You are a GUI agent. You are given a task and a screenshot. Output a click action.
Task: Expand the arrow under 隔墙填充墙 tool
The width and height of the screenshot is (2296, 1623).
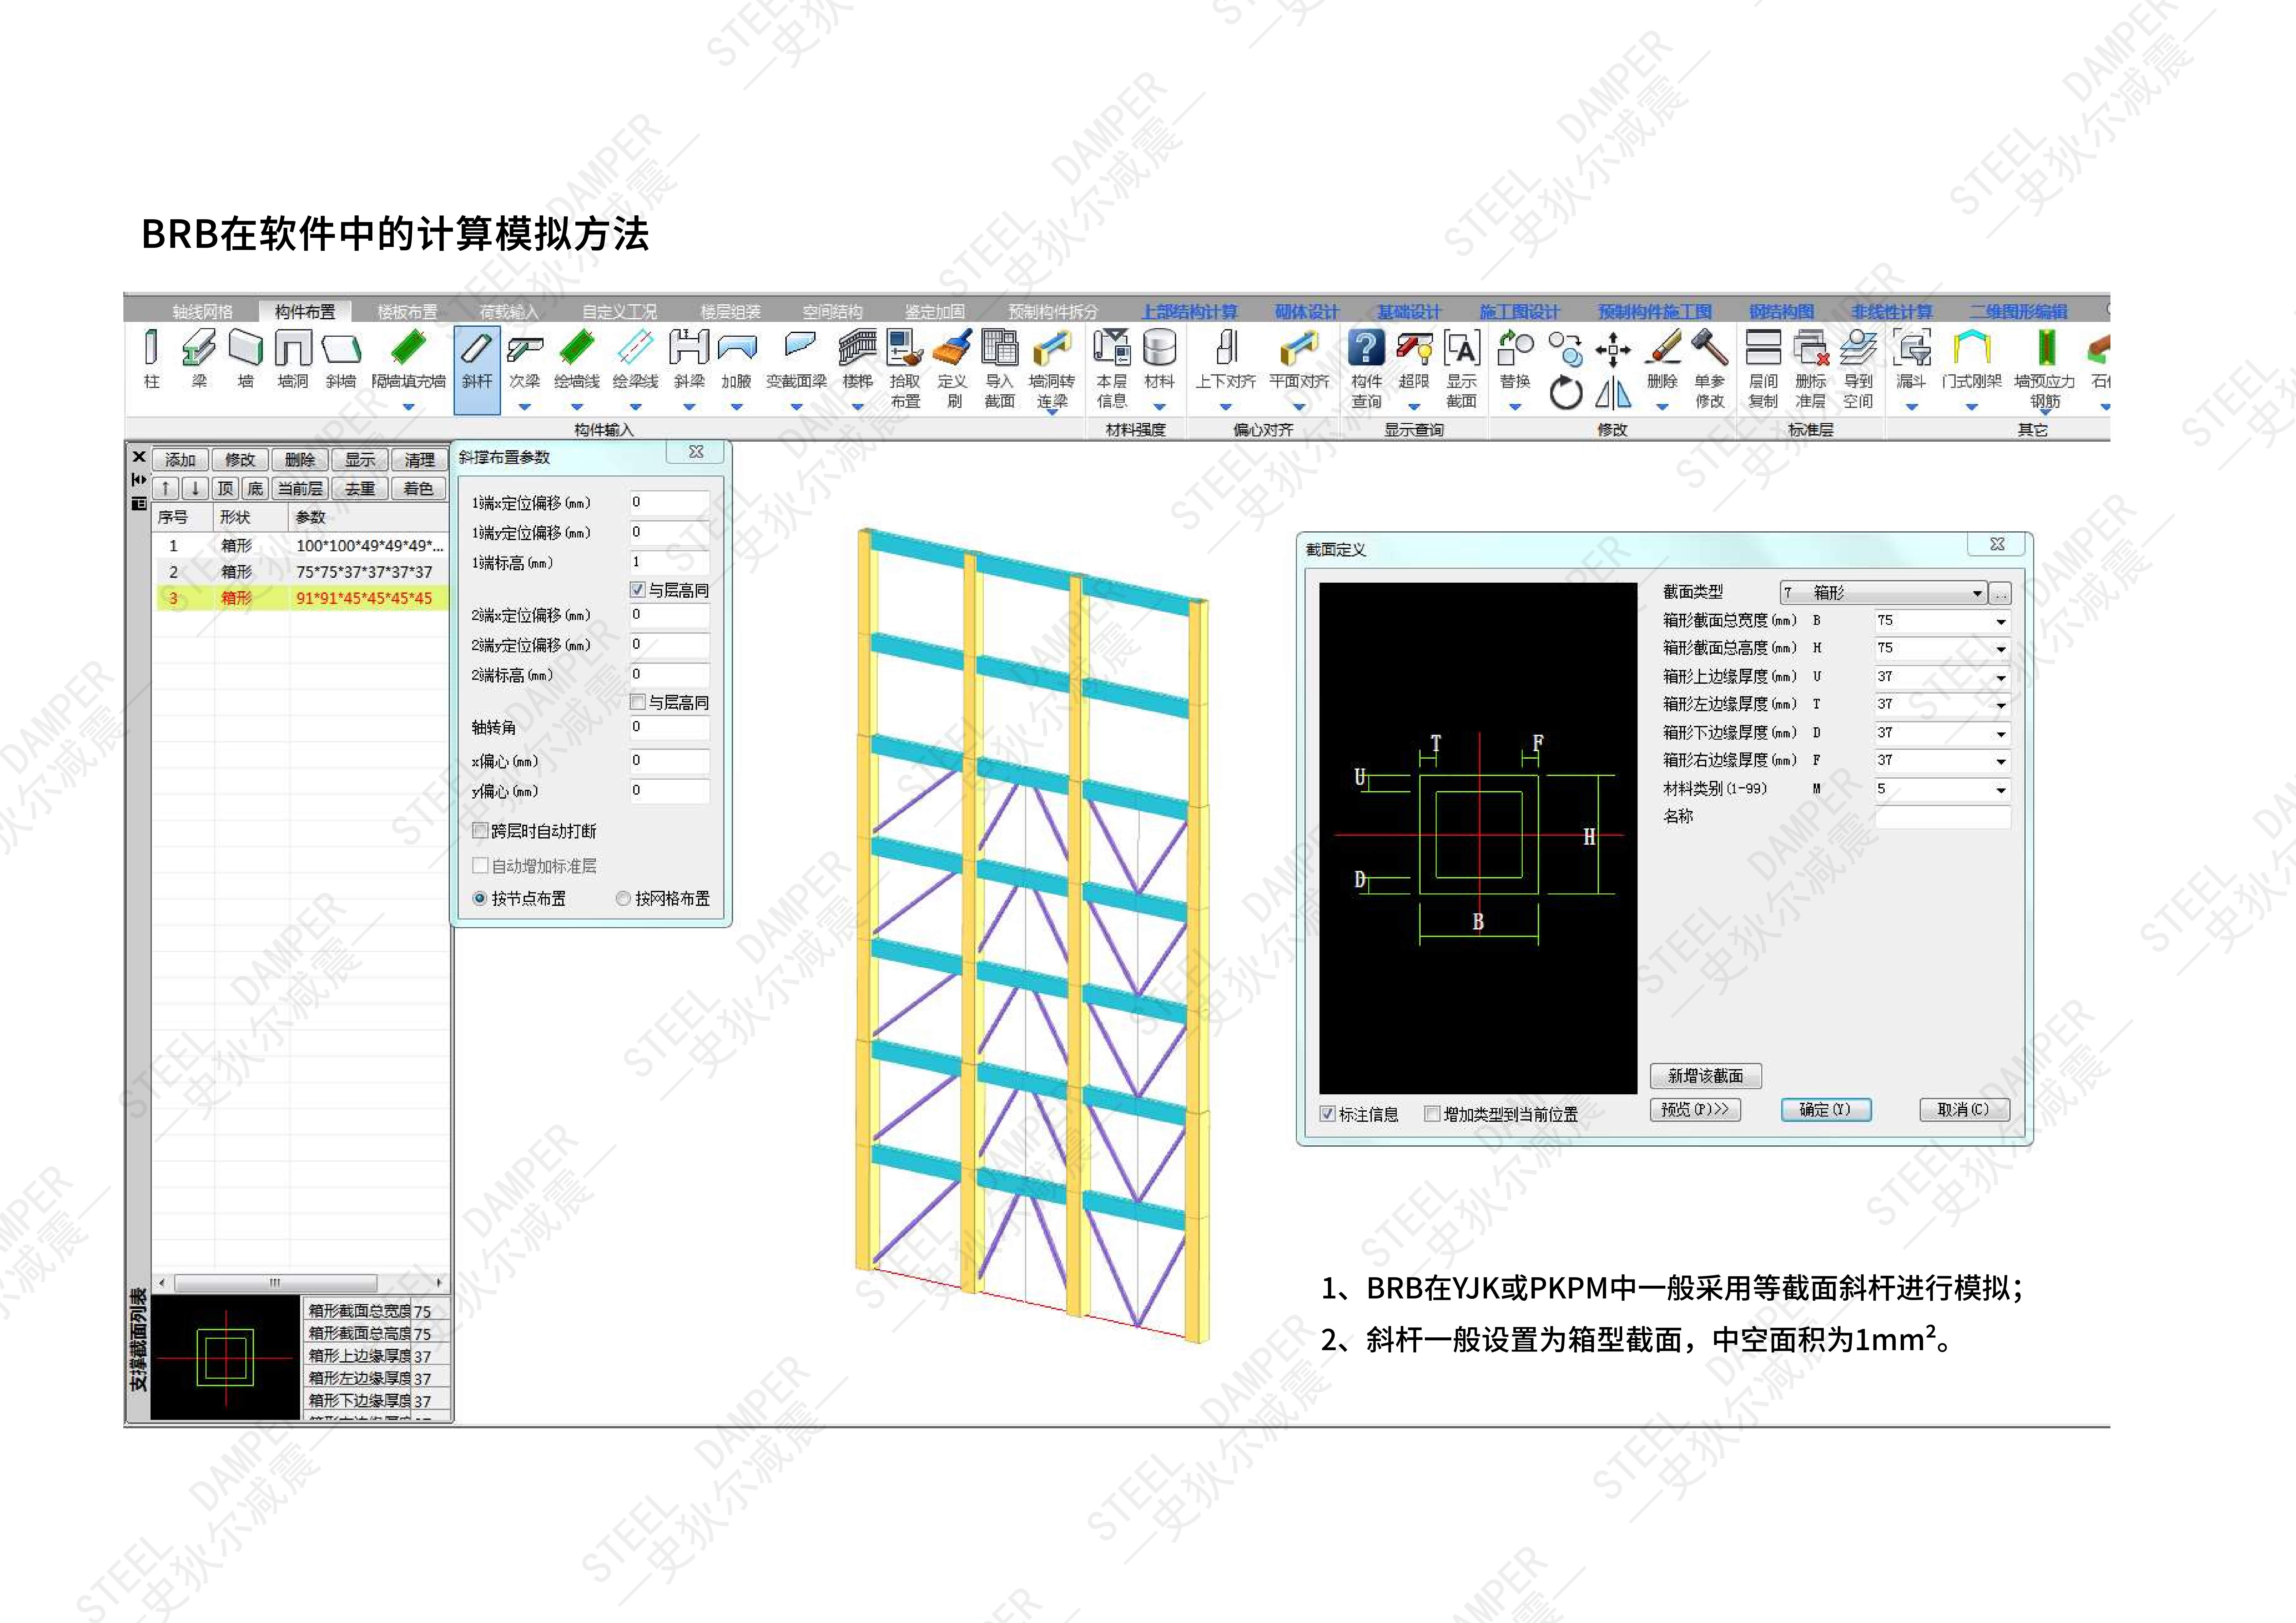tap(408, 407)
